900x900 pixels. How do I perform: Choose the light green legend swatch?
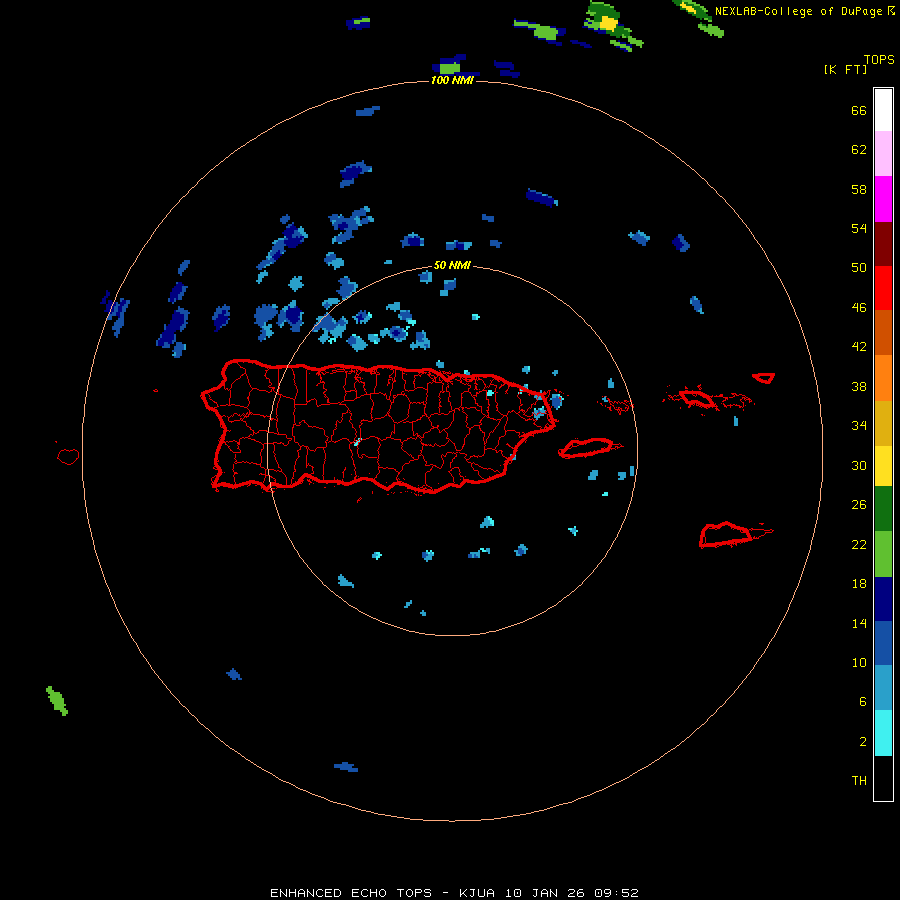tap(883, 554)
